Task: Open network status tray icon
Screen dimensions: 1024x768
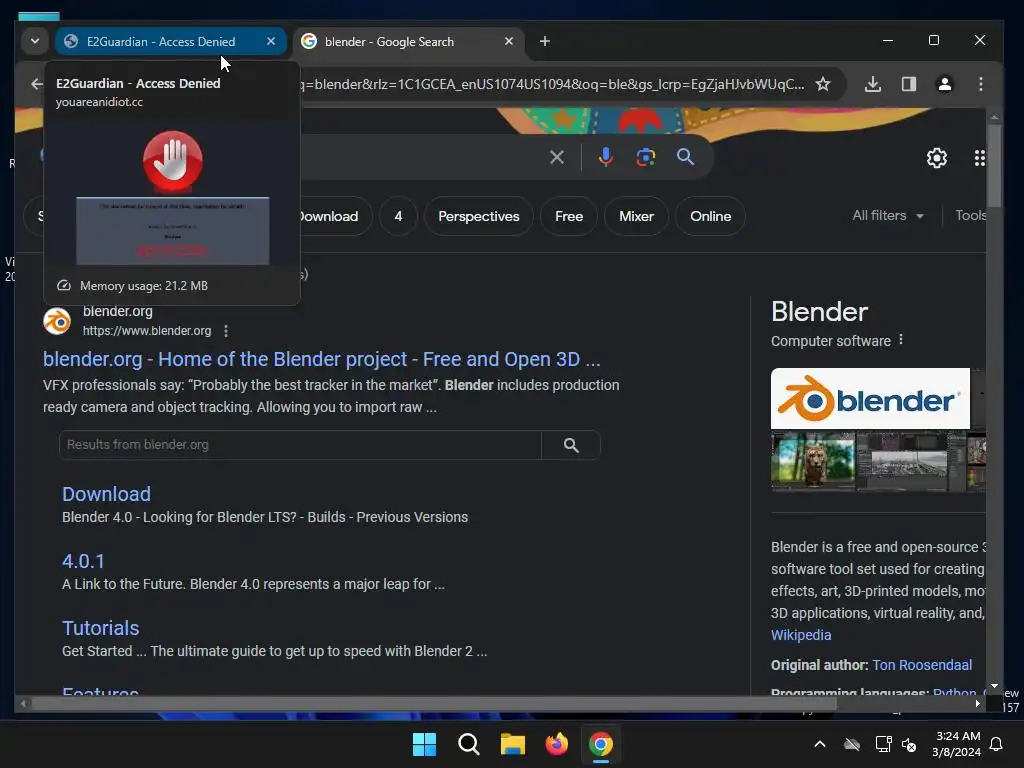Action: 883,744
